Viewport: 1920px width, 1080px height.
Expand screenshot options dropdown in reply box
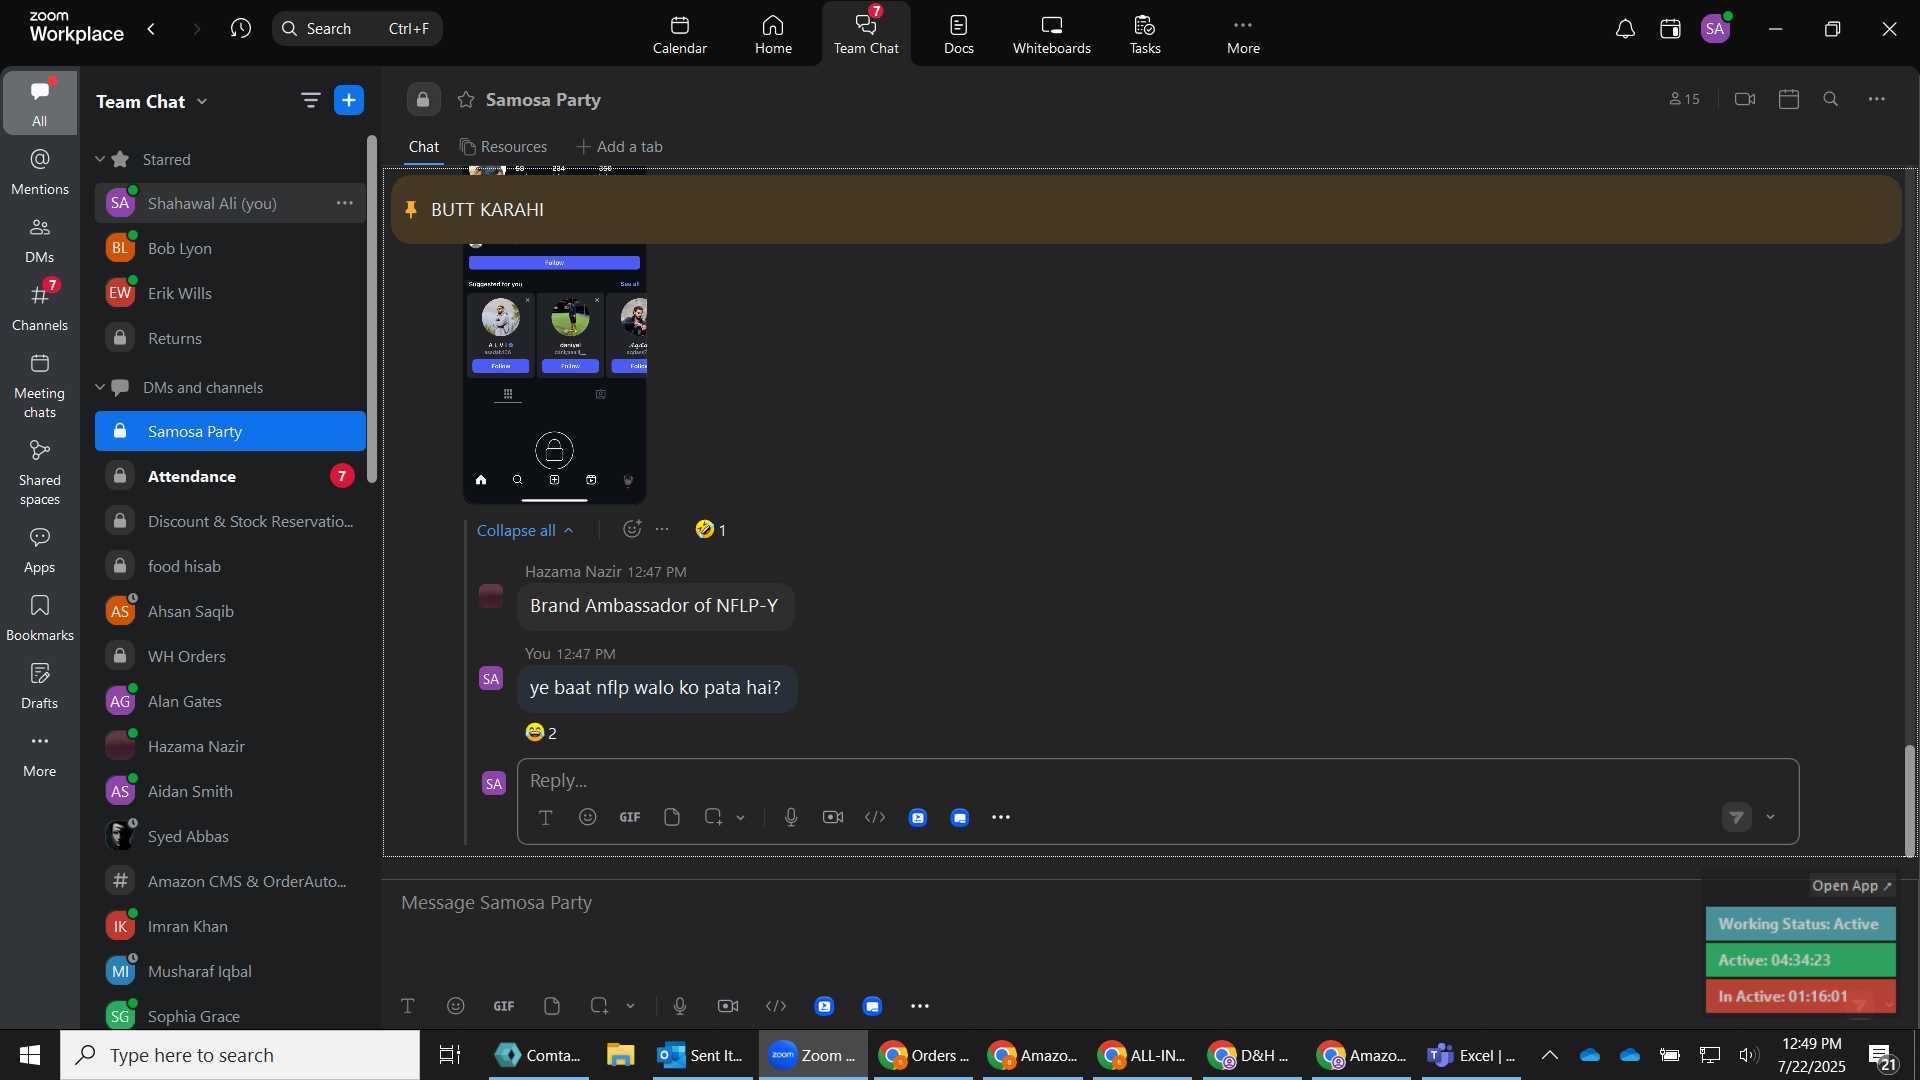[741, 817]
